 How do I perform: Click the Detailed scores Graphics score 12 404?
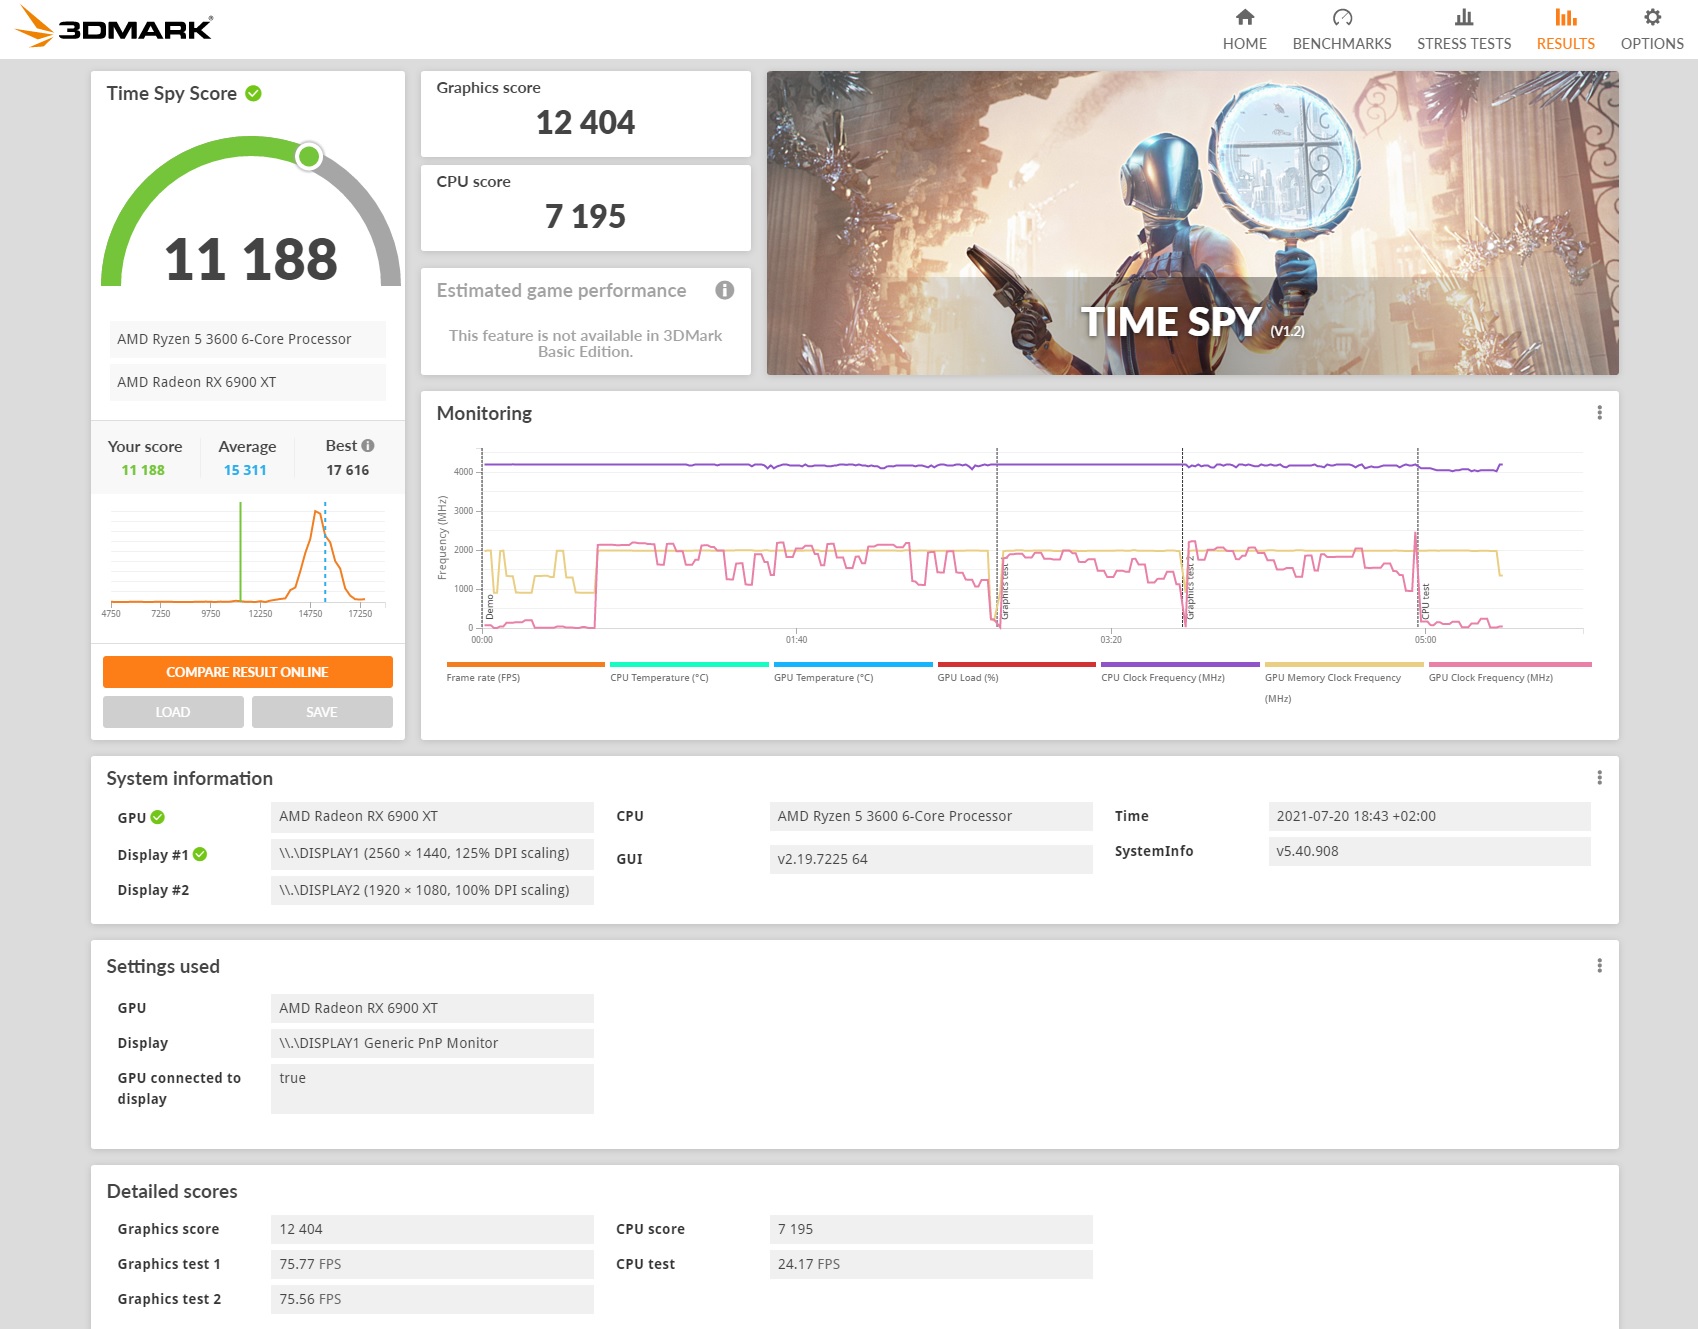point(432,1229)
